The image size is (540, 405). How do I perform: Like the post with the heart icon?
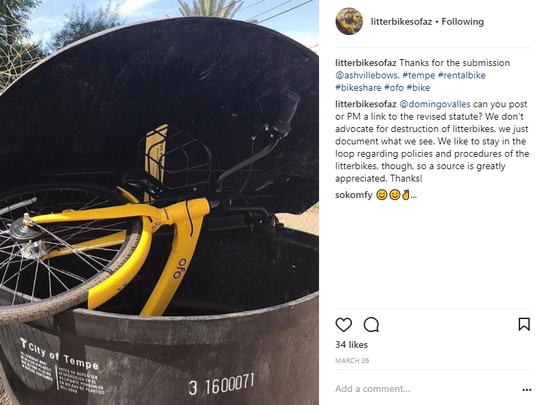click(x=343, y=325)
